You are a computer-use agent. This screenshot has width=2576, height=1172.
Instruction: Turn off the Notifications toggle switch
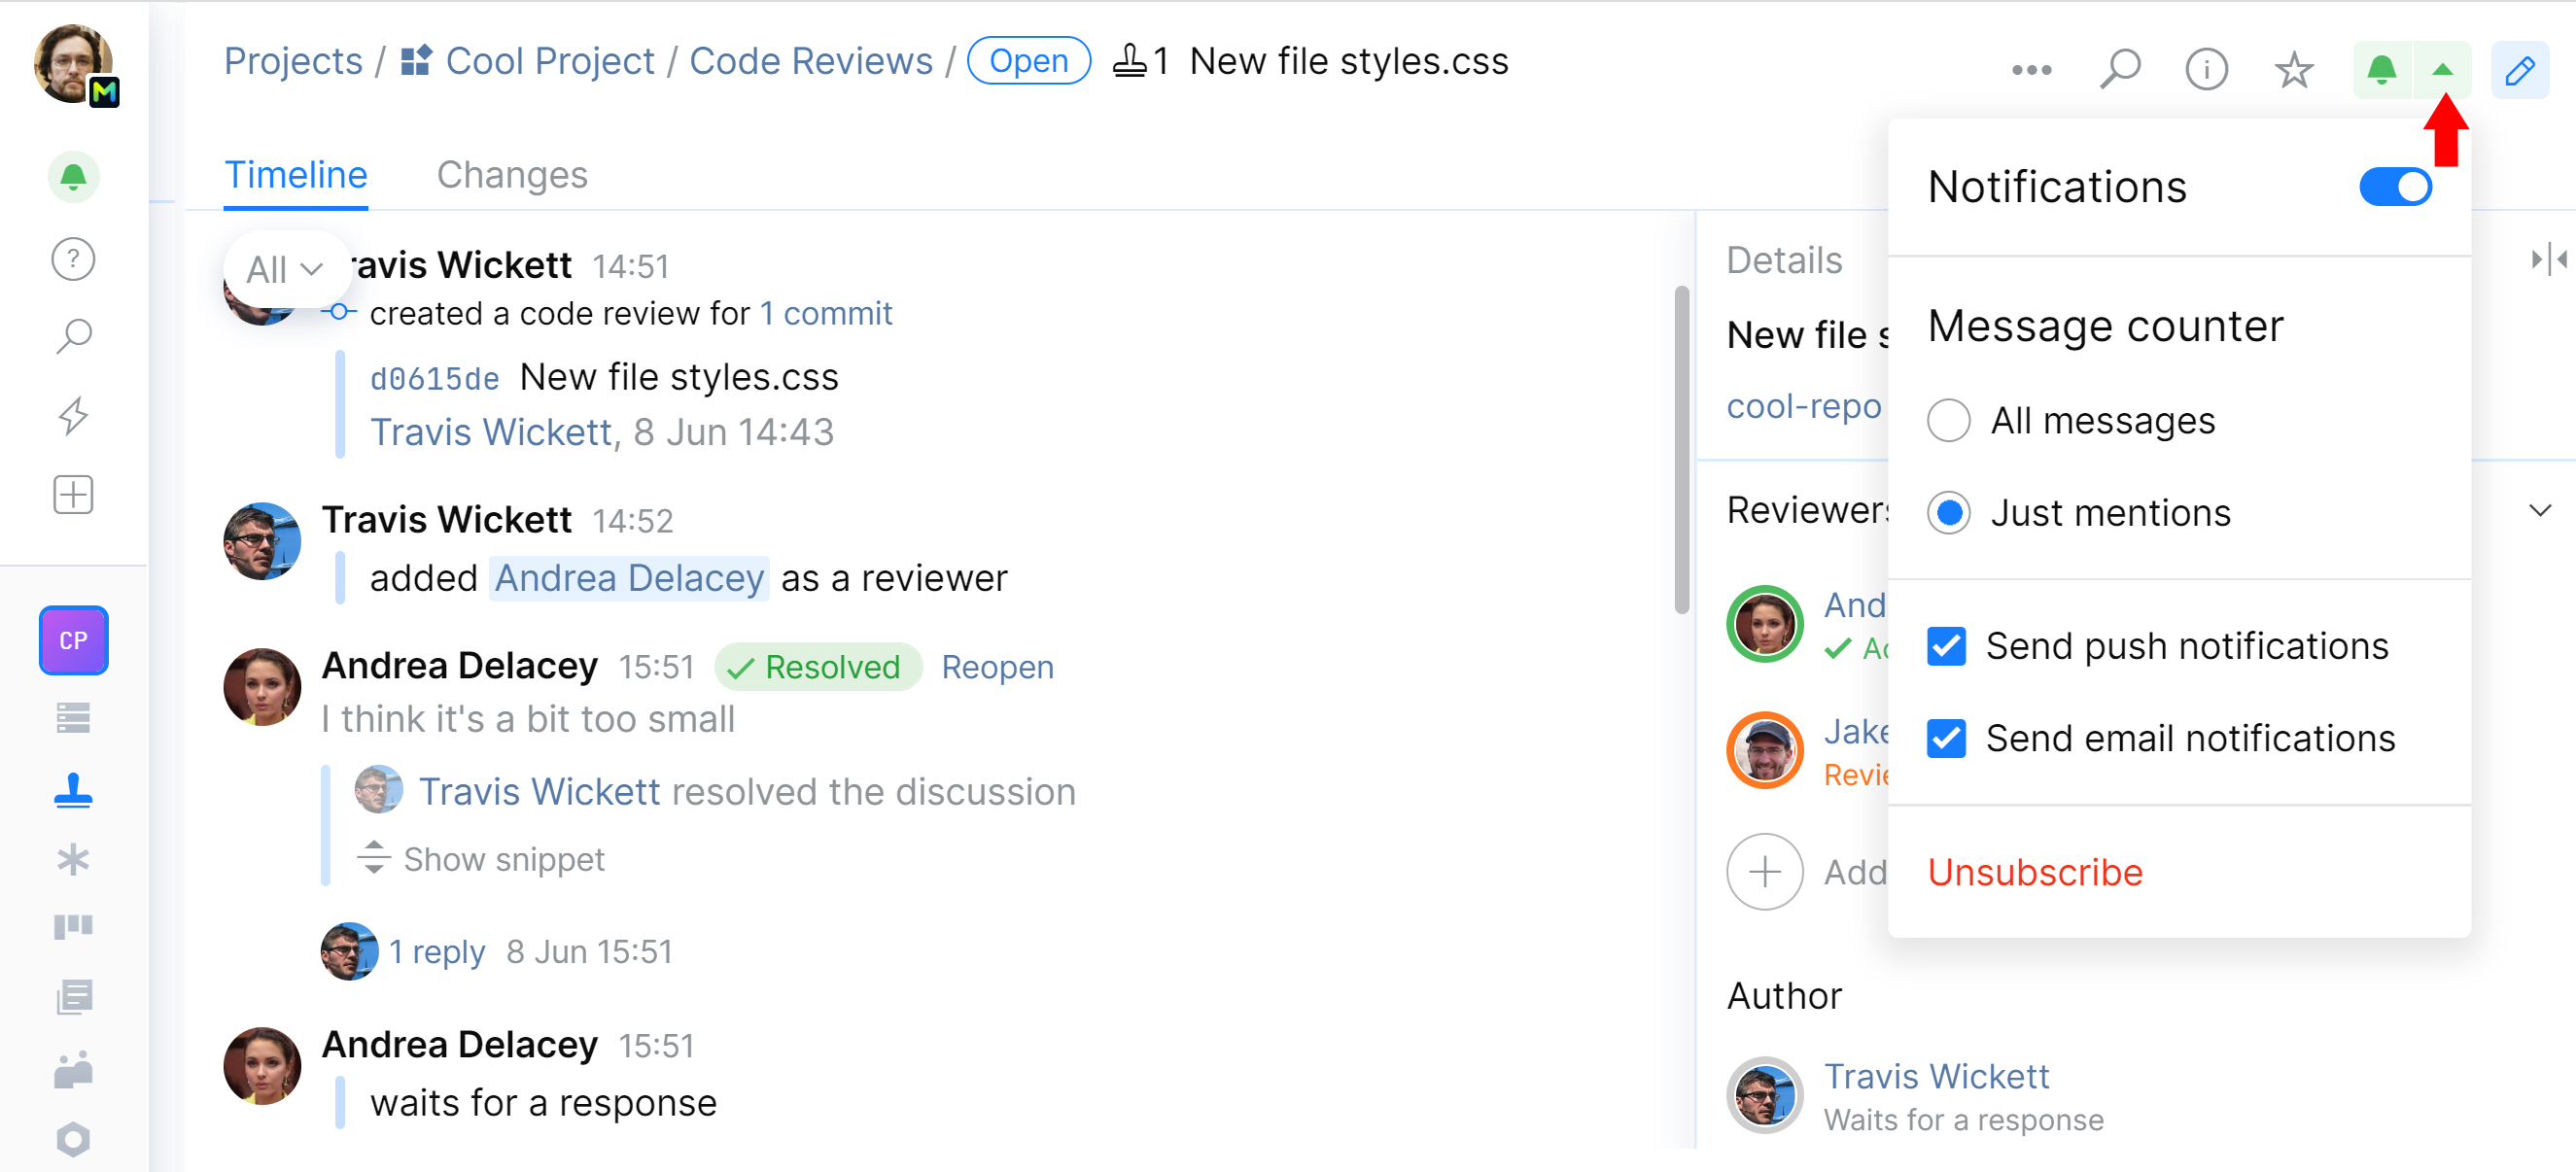[2394, 187]
